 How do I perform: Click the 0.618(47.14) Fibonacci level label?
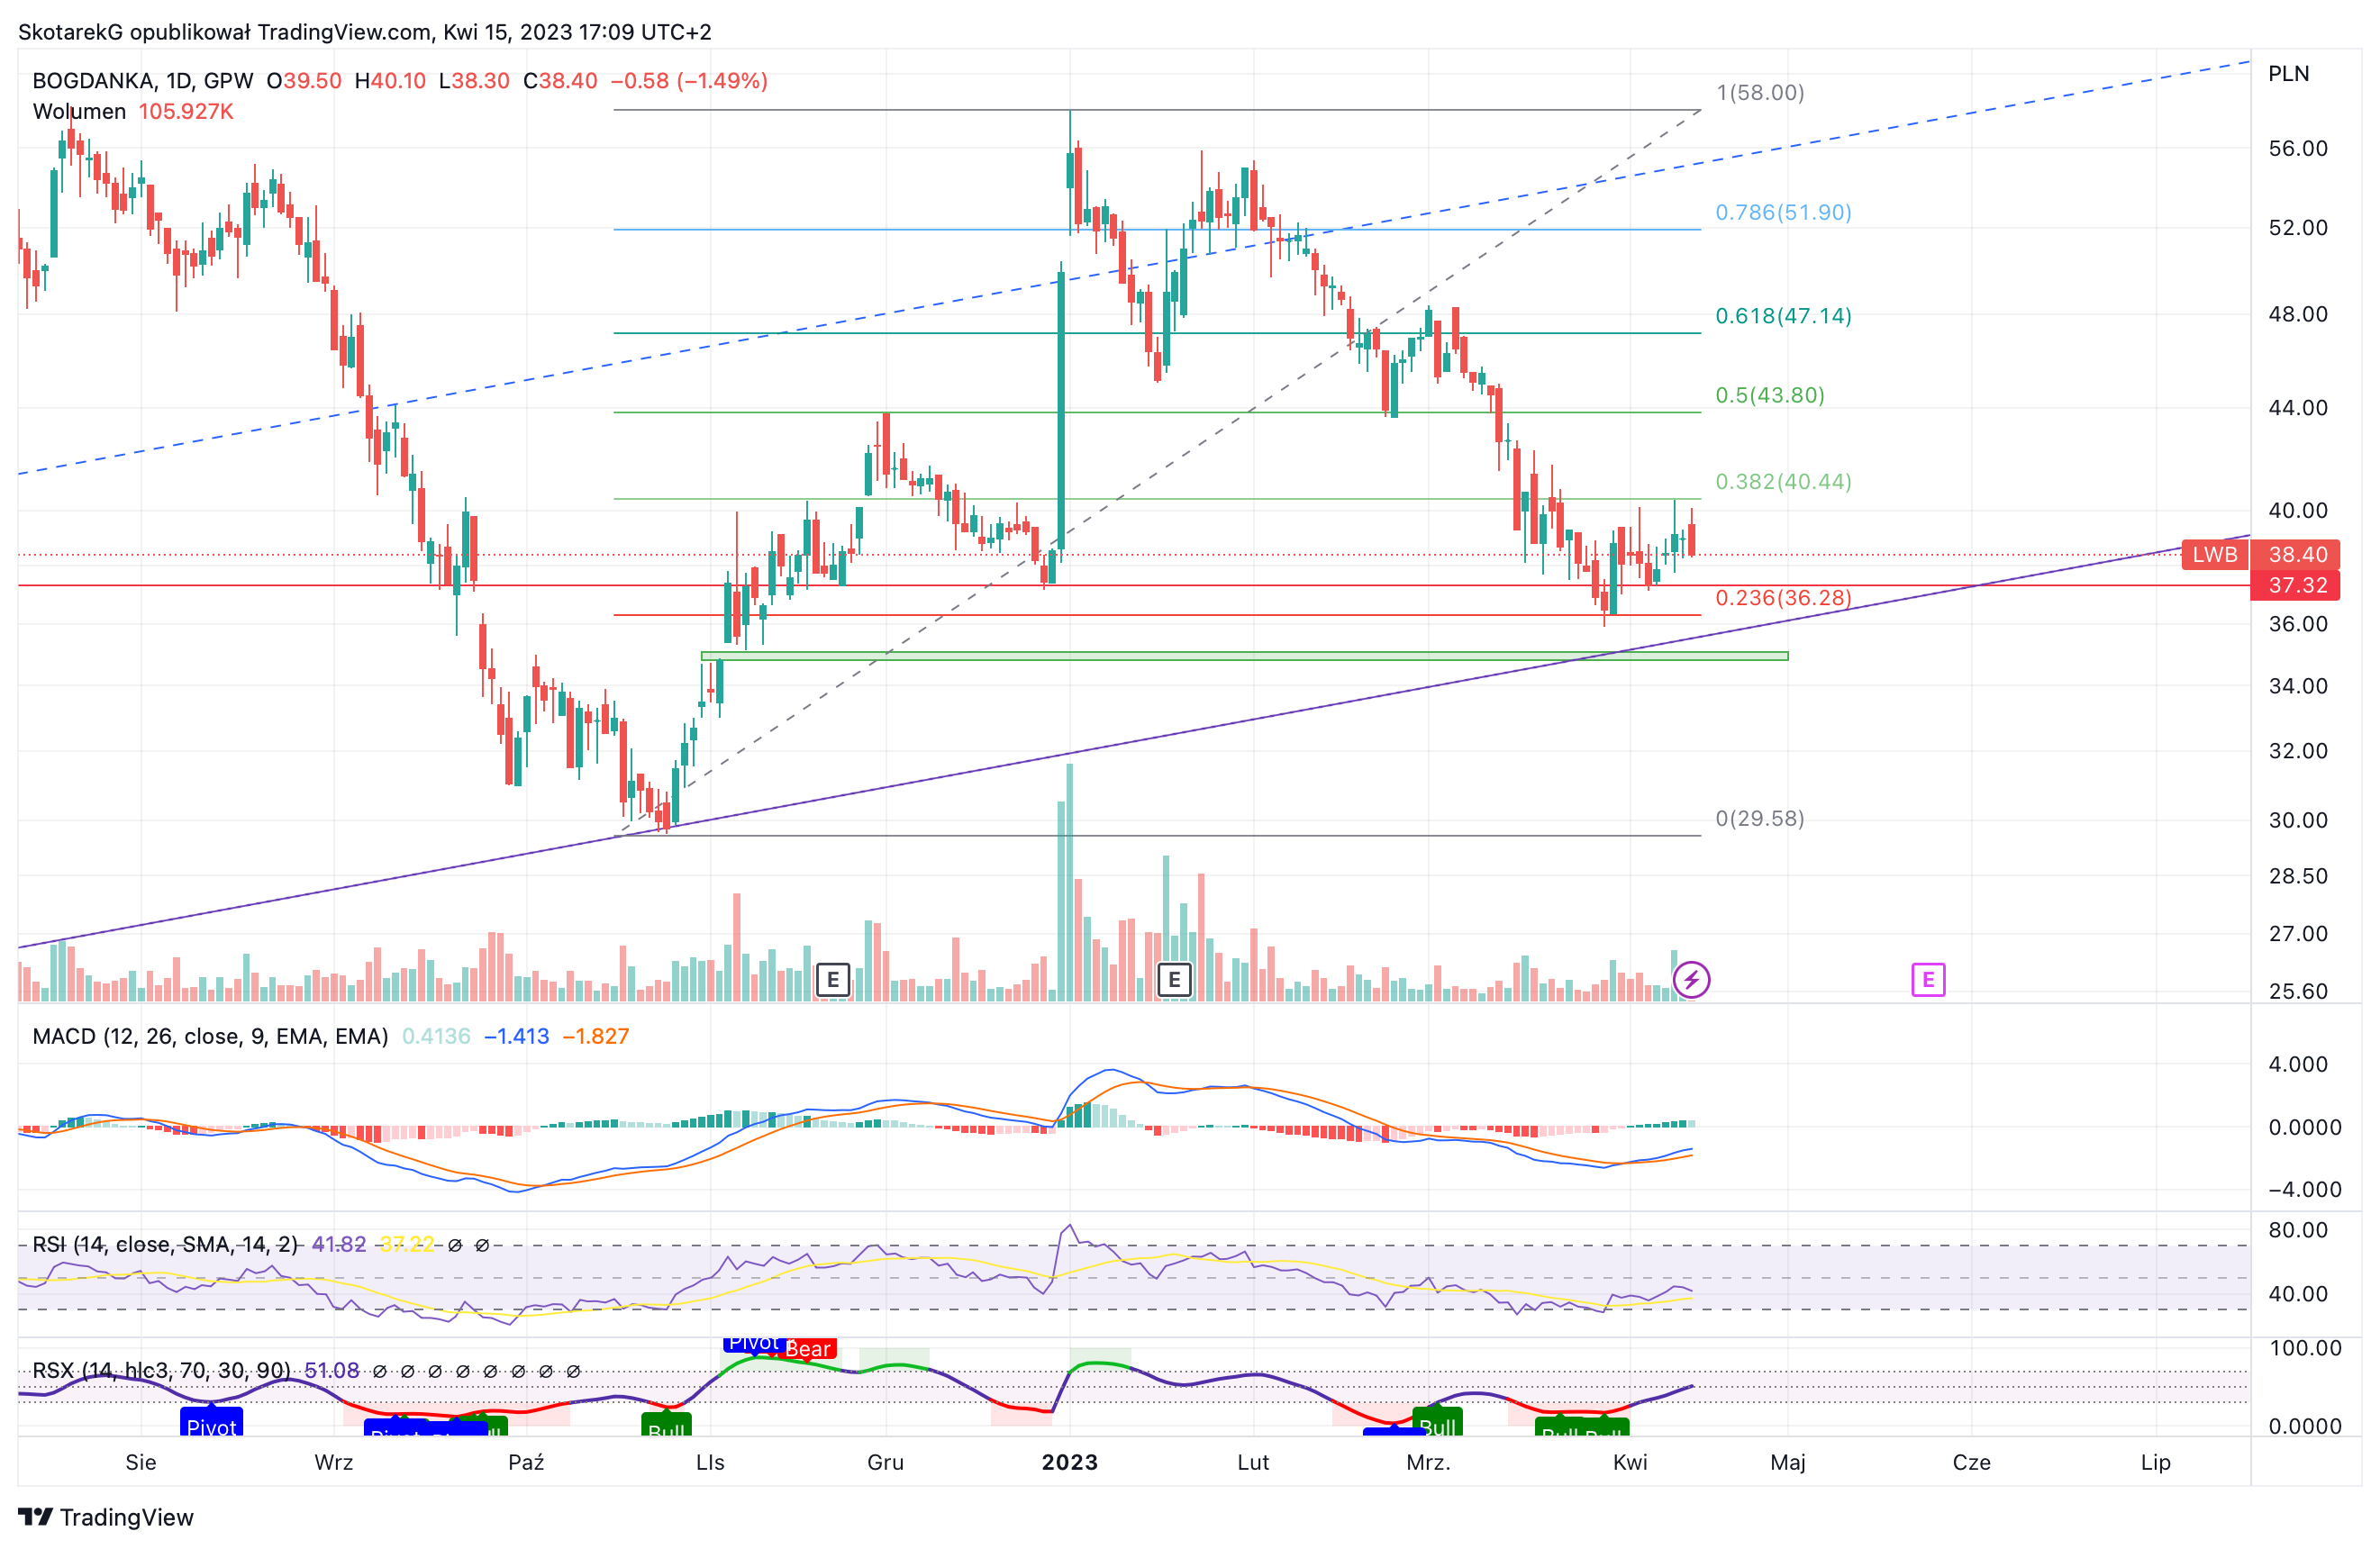[1783, 316]
